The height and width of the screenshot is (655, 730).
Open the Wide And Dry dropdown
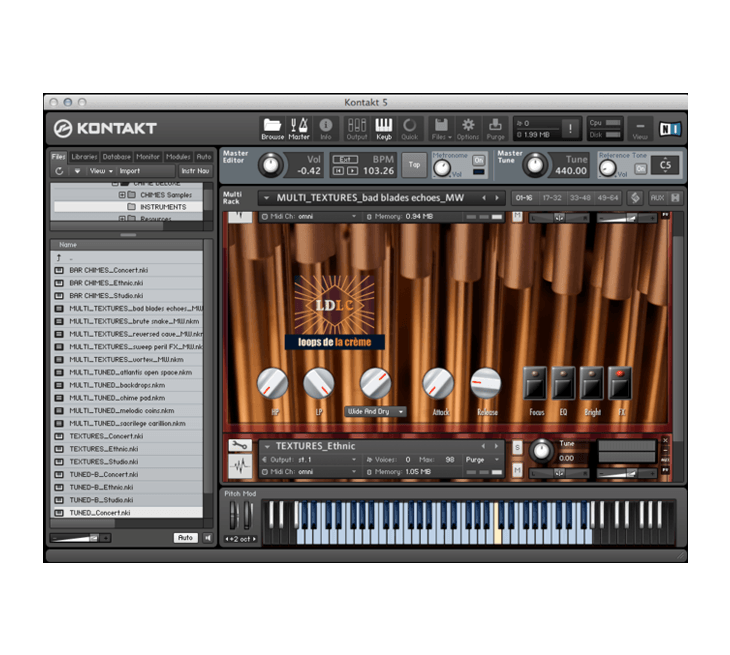click(375, 412)
